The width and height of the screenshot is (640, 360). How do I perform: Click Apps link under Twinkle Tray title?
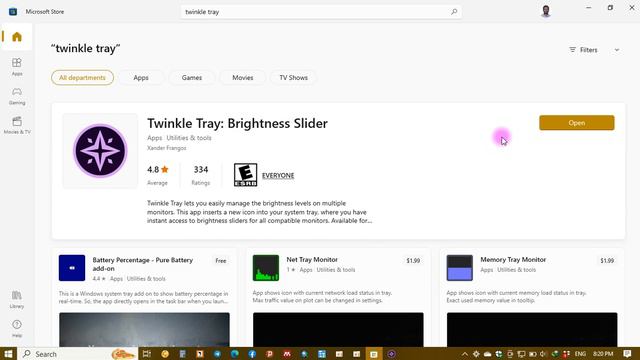(x=154, y=138)
